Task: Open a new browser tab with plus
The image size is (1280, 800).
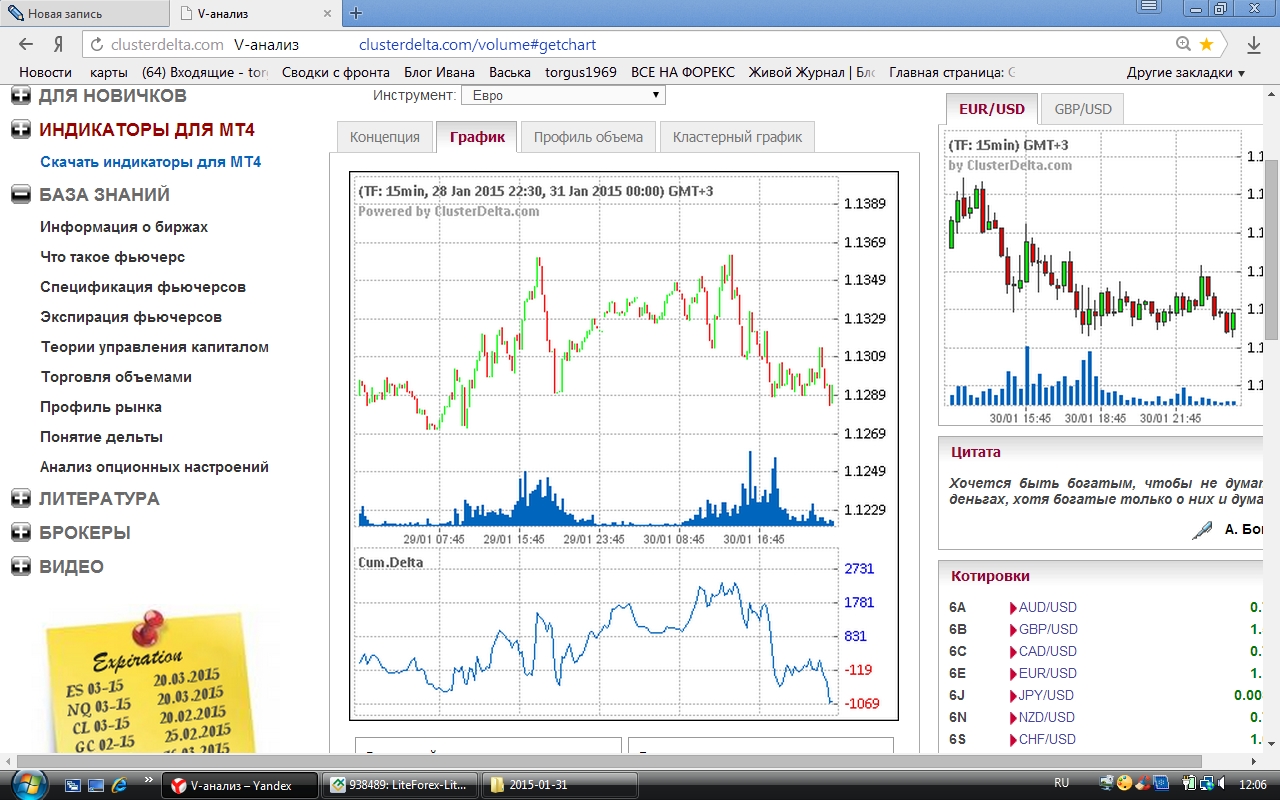Action: coord(356,13)
